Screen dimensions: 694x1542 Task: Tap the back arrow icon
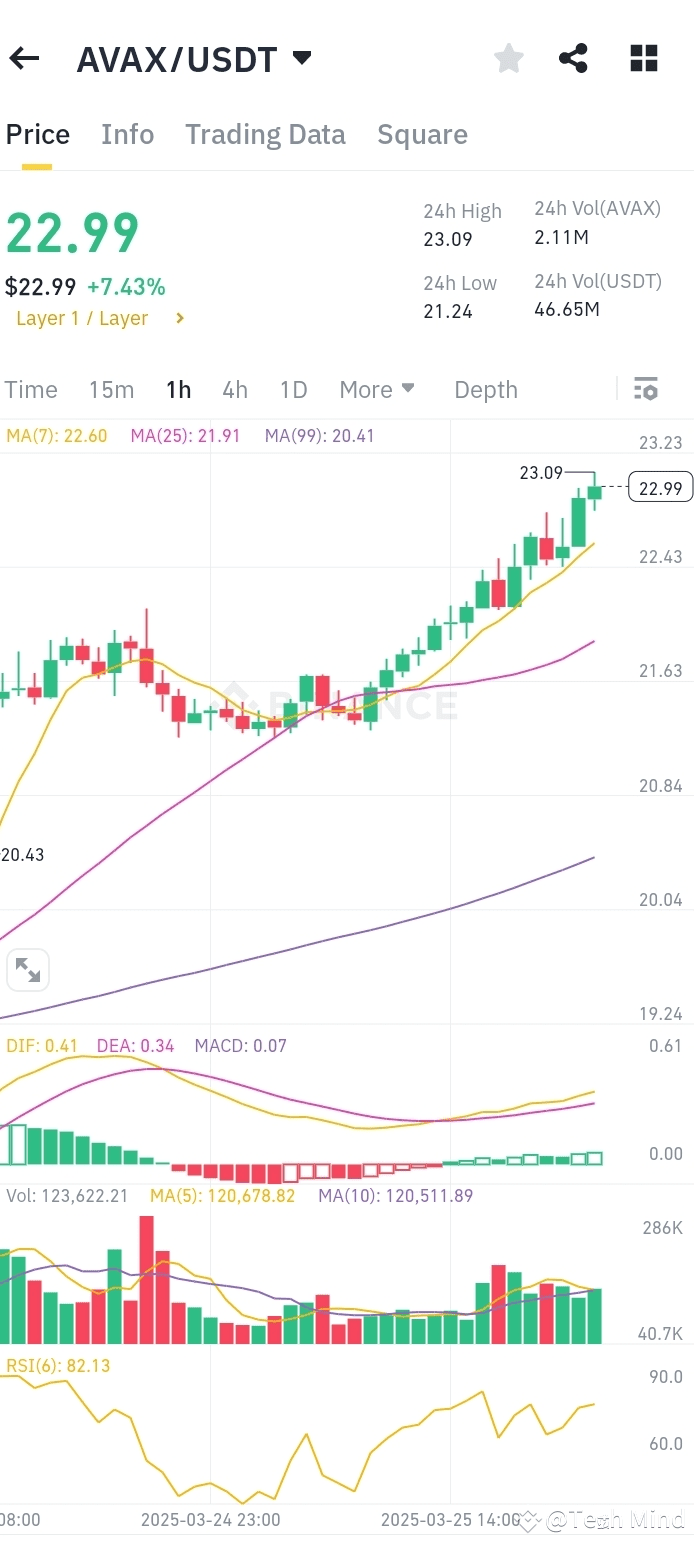tap(24, 59)
